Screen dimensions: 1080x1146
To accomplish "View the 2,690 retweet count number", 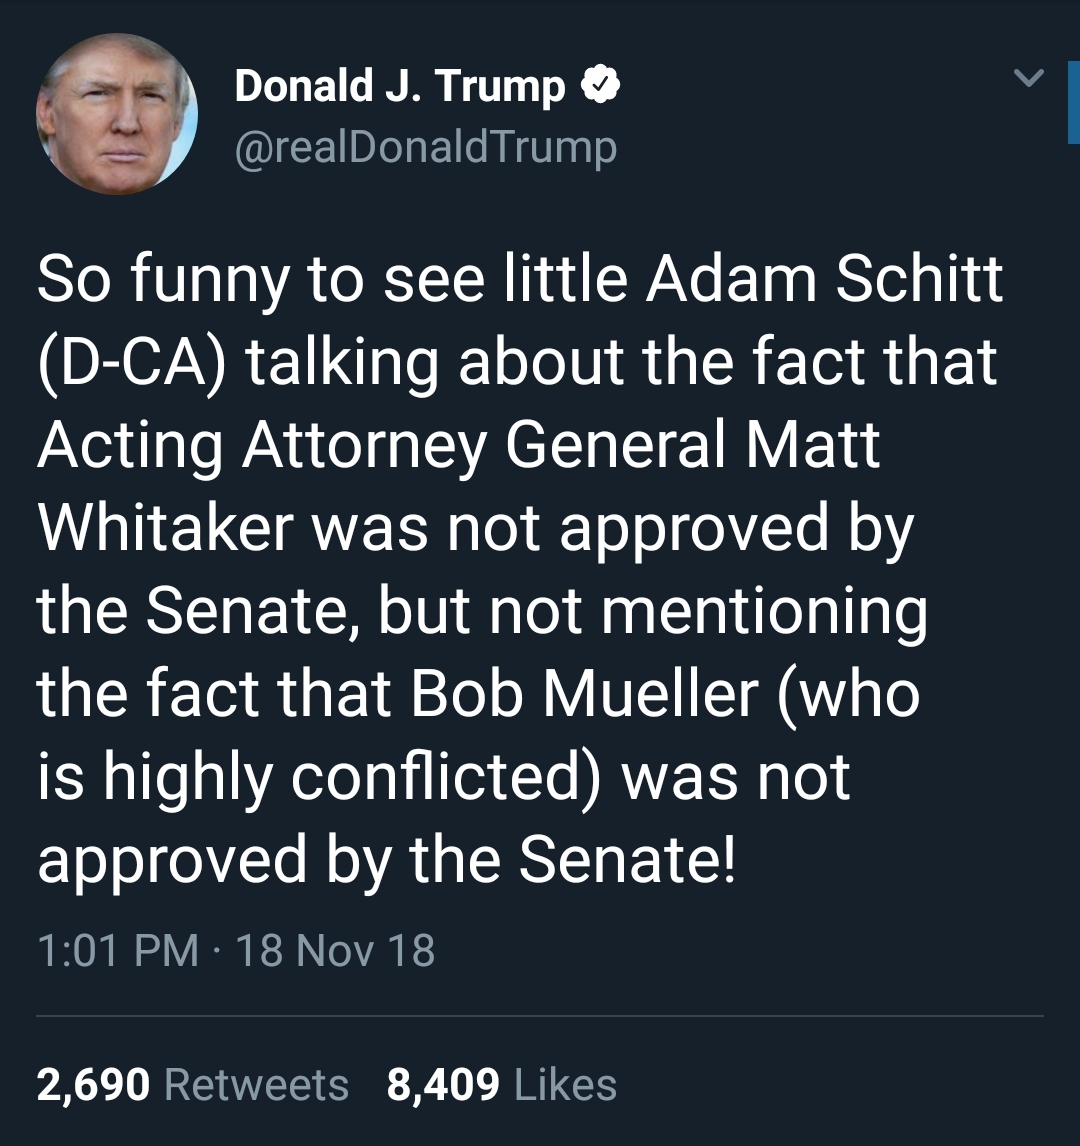I will coord(94,1085).
